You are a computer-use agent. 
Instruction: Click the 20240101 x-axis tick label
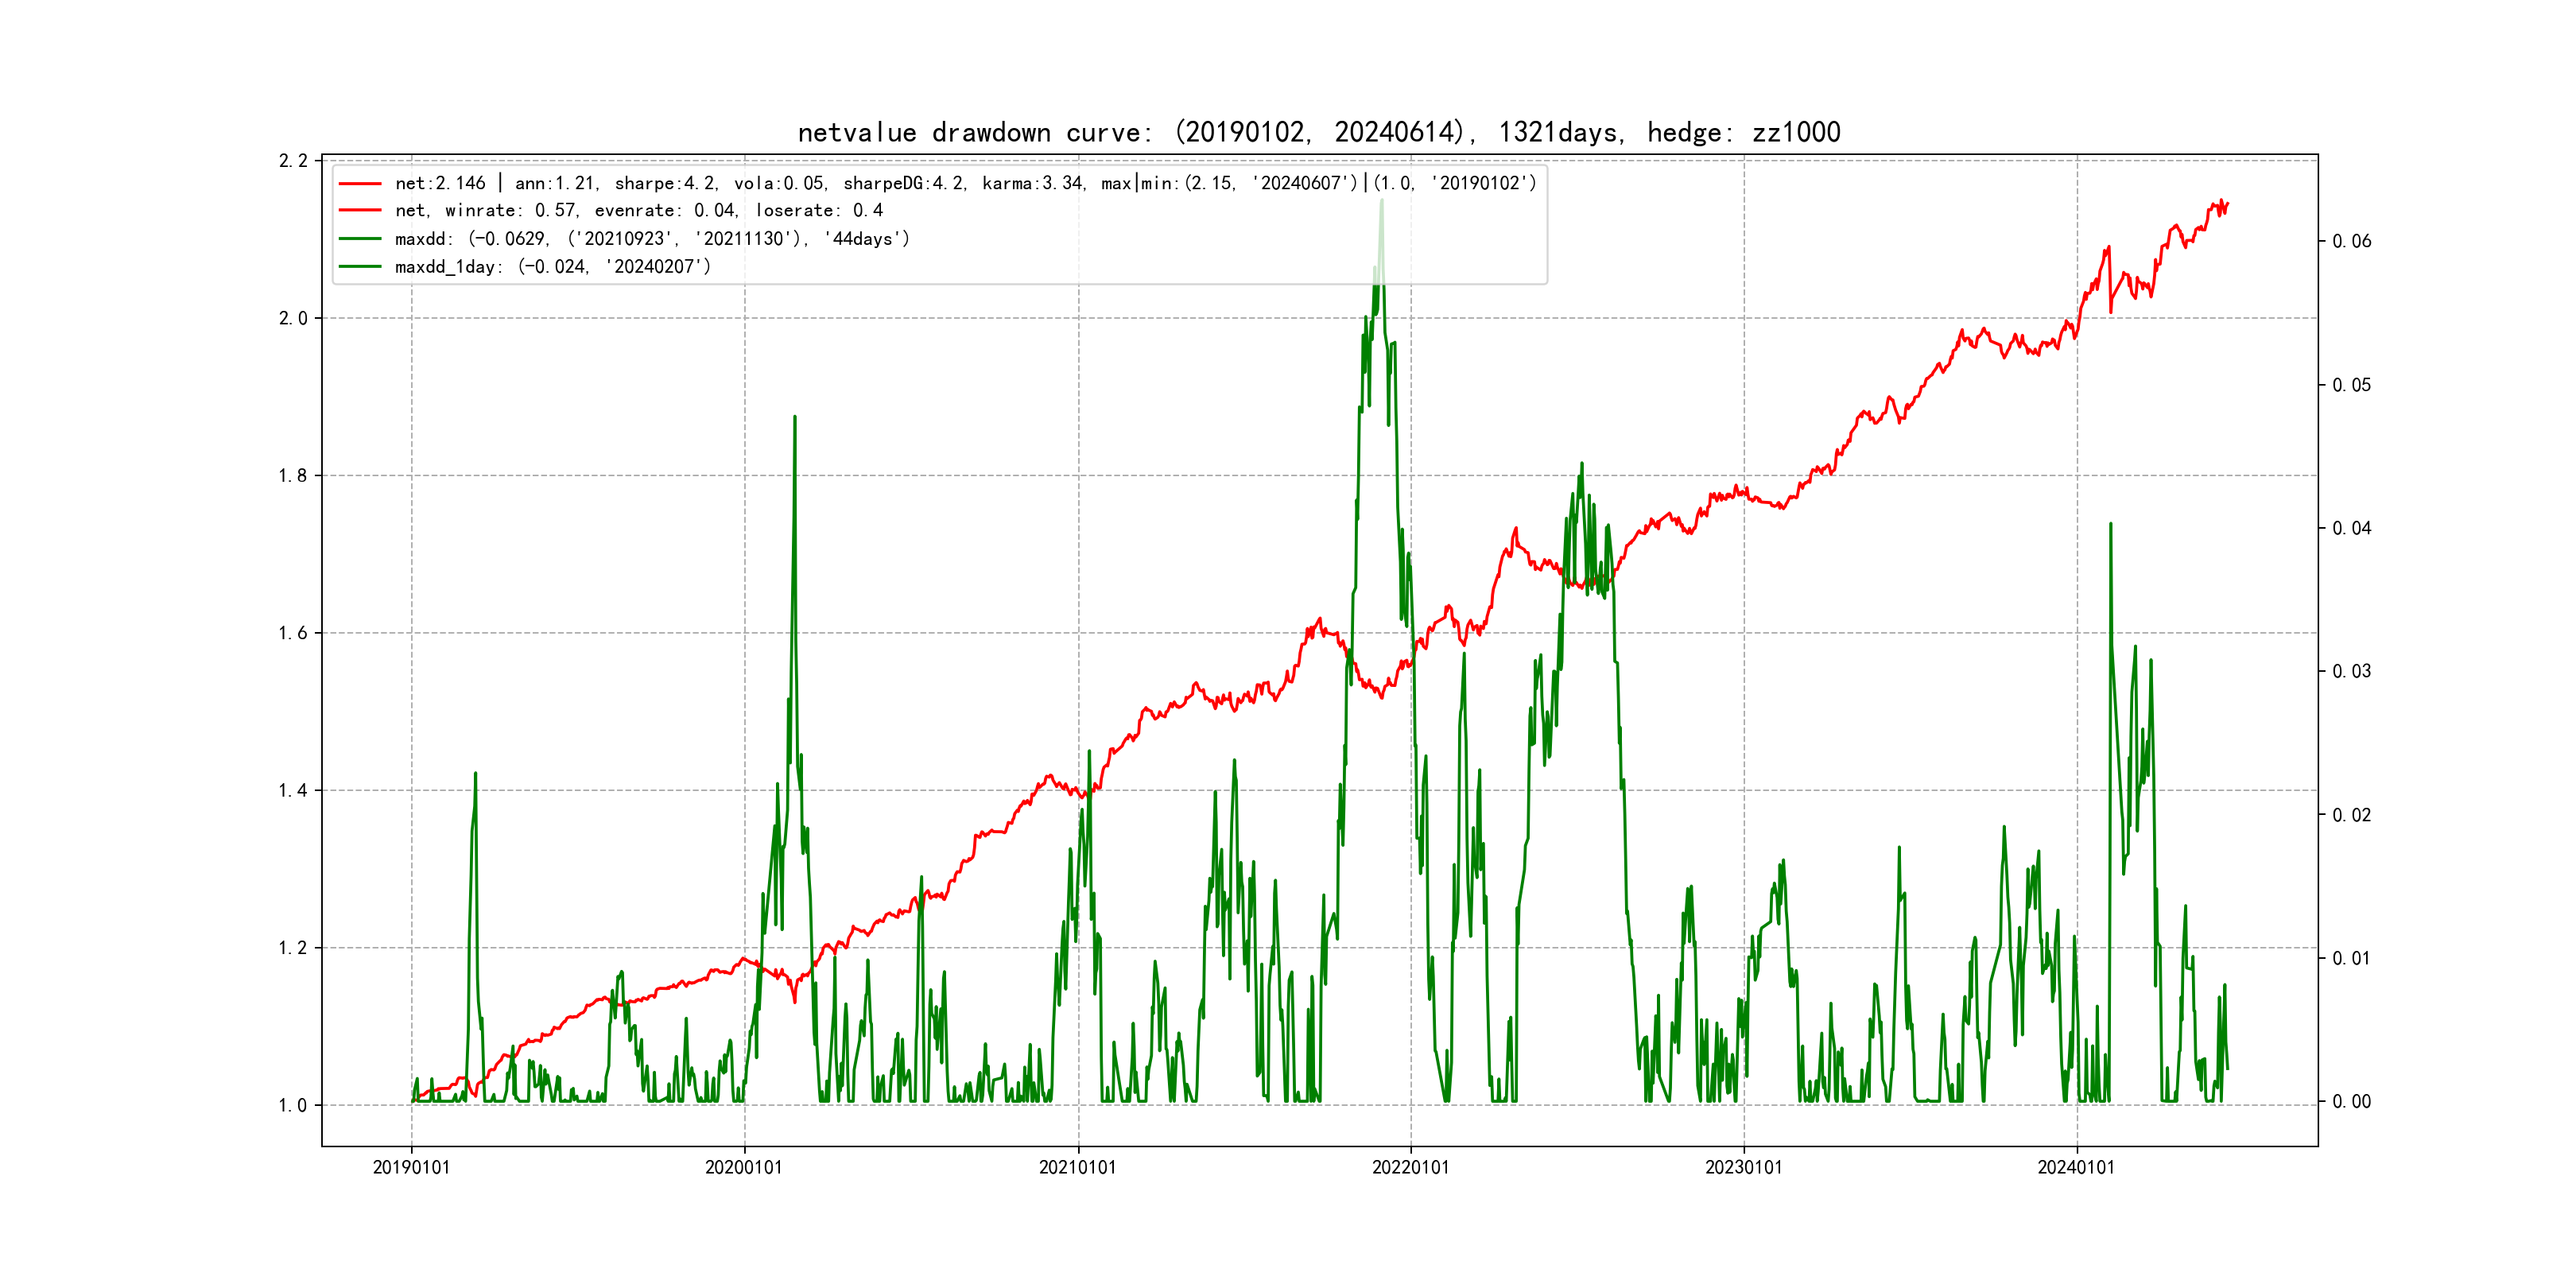[2076, 1168]
